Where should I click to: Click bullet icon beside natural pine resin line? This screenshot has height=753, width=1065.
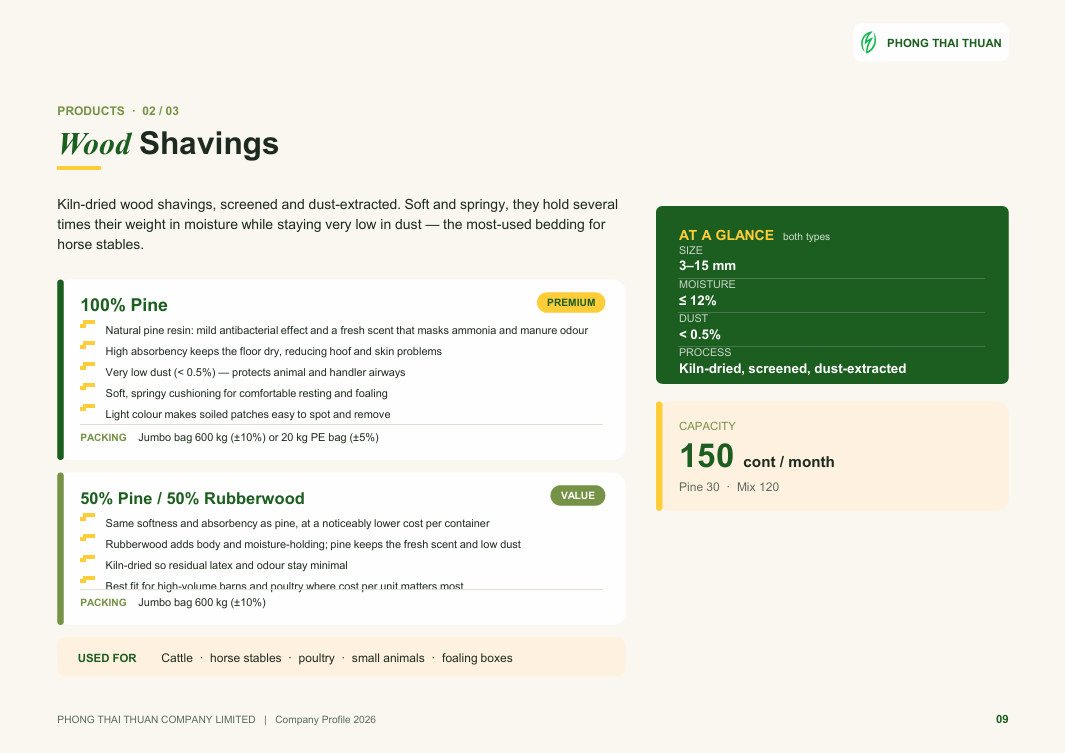pos(88,325)
